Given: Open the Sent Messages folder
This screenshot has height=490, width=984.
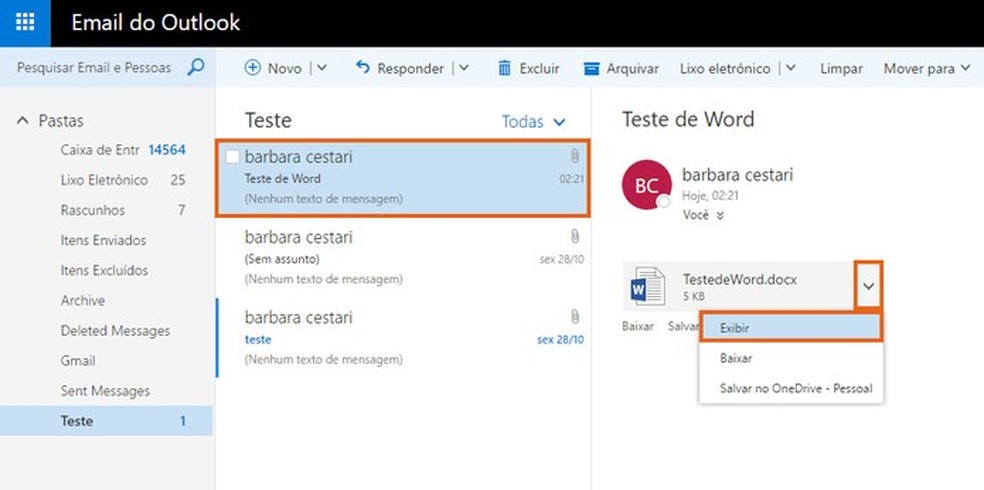Looking at the screenshot, I should [x=106, y=391].
